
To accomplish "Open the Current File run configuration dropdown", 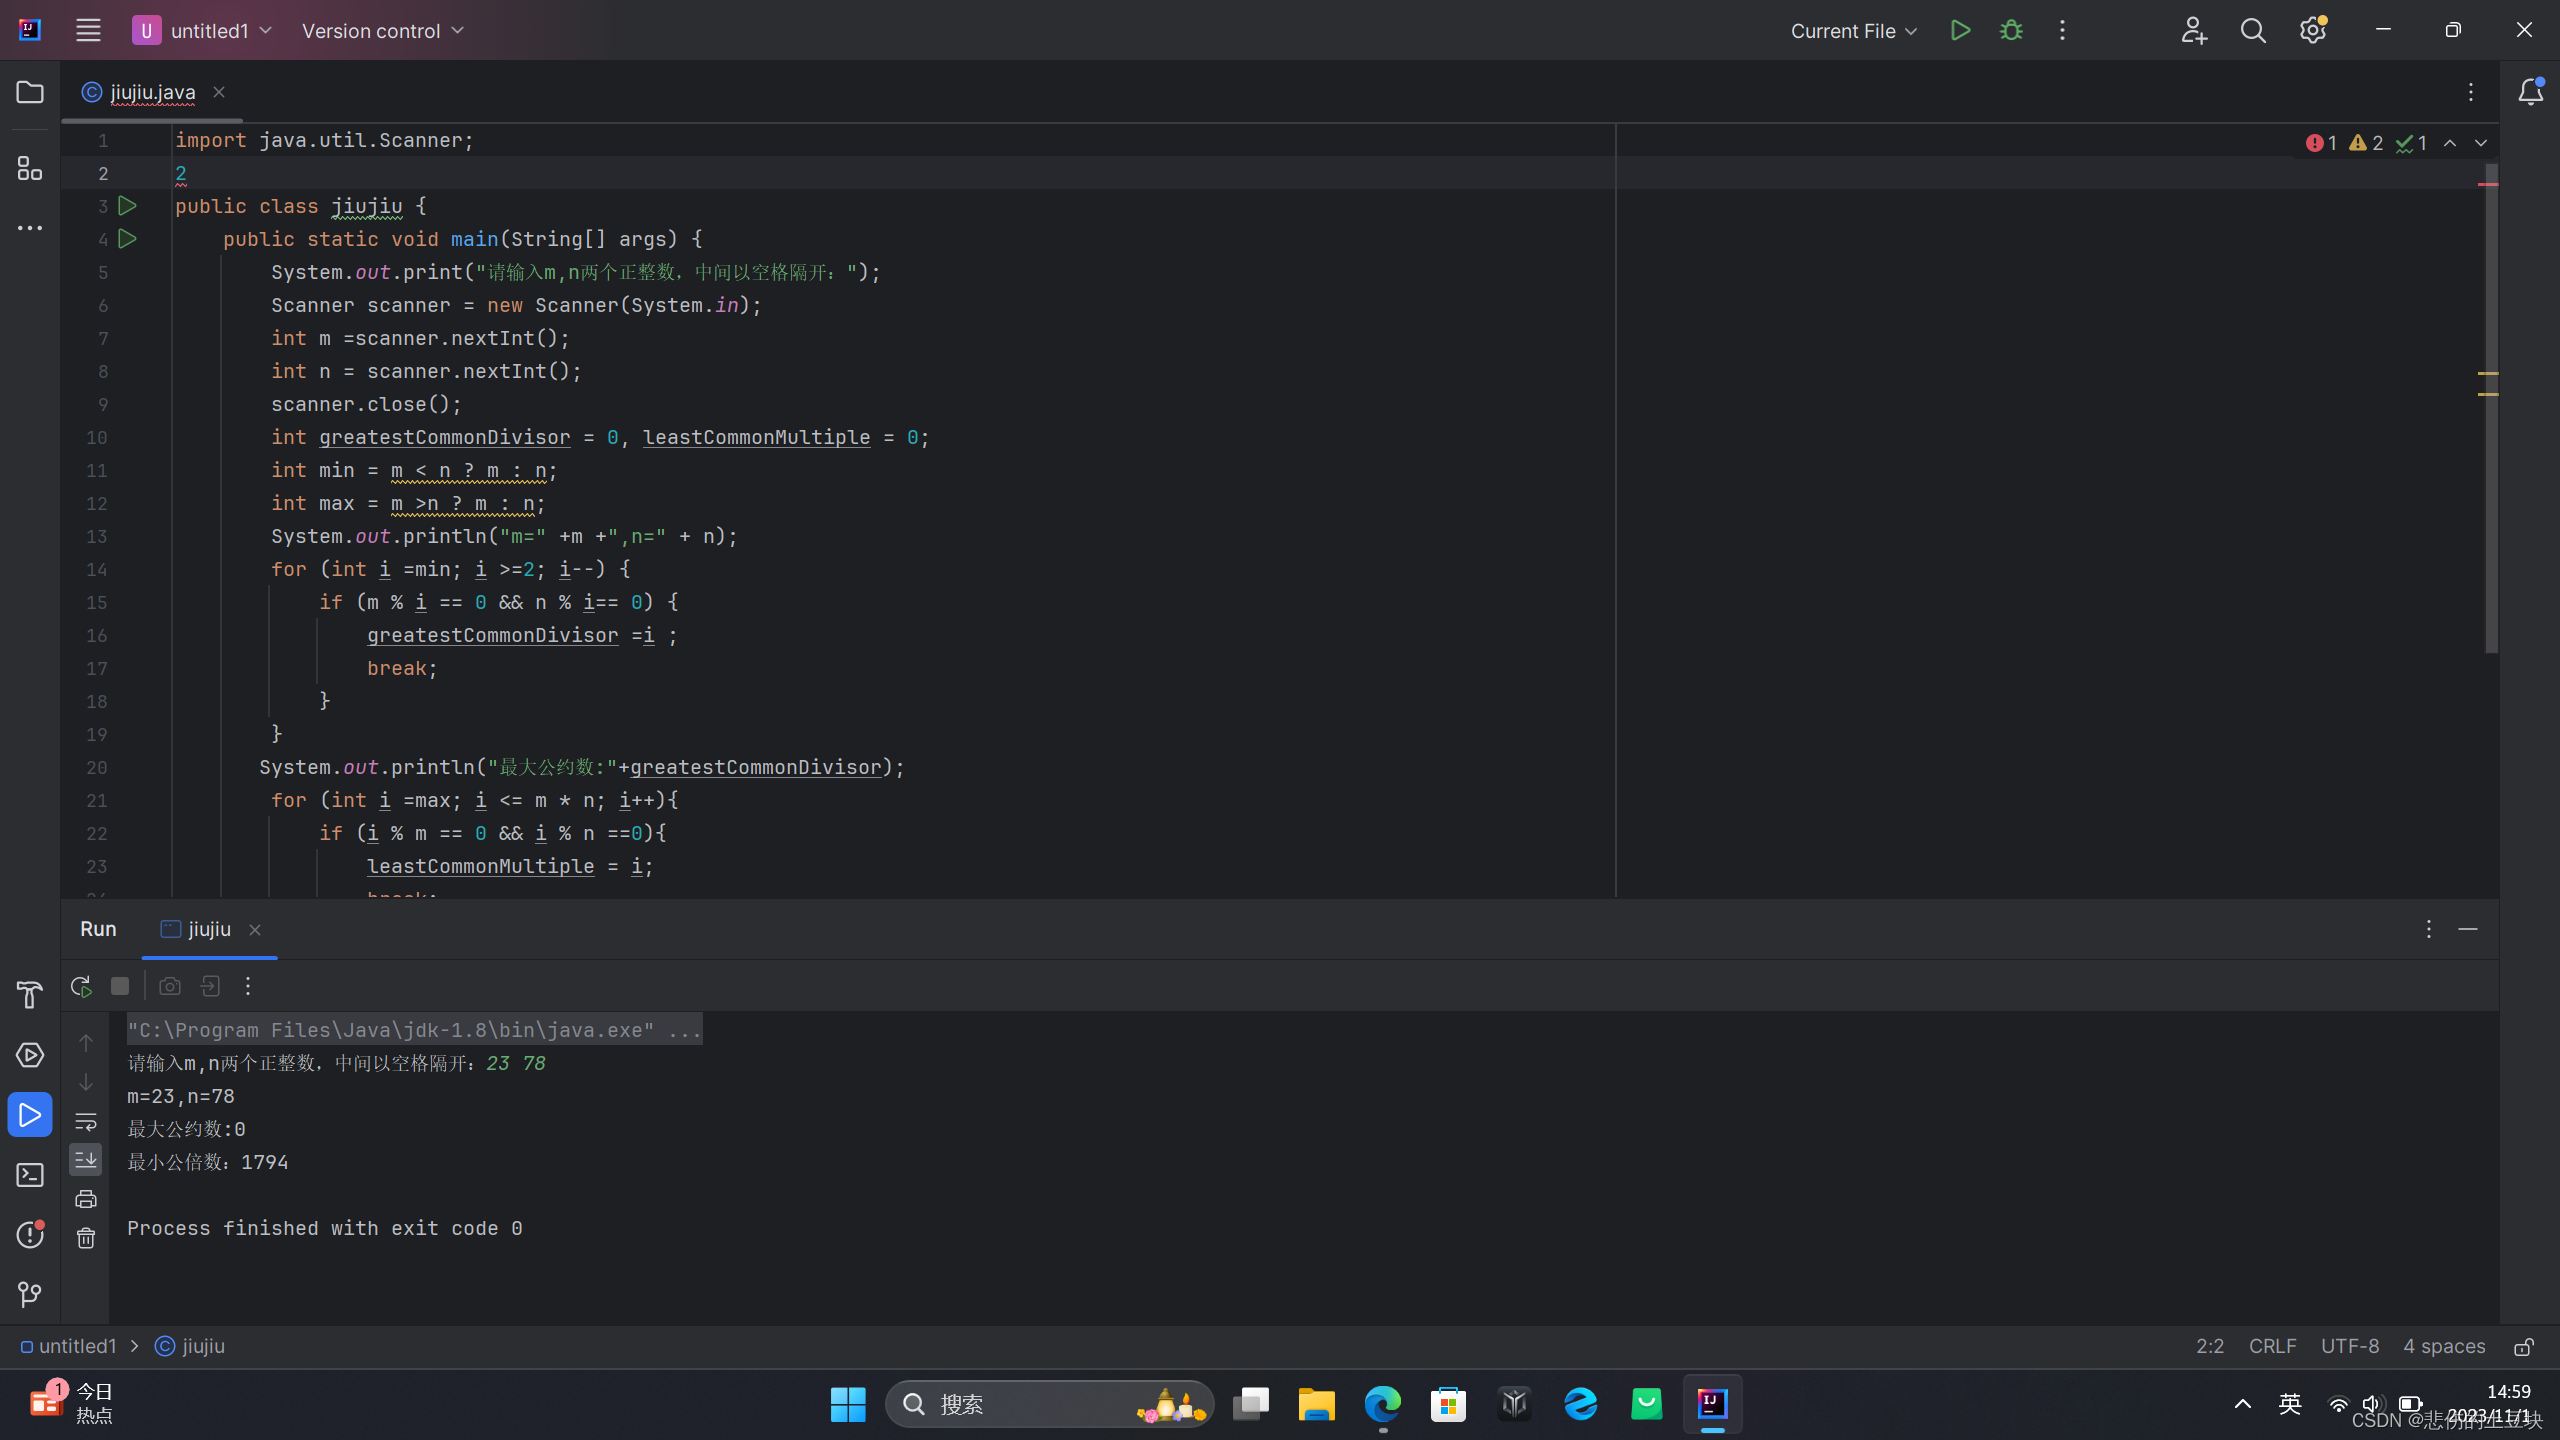I will (x=1854, y=30).
